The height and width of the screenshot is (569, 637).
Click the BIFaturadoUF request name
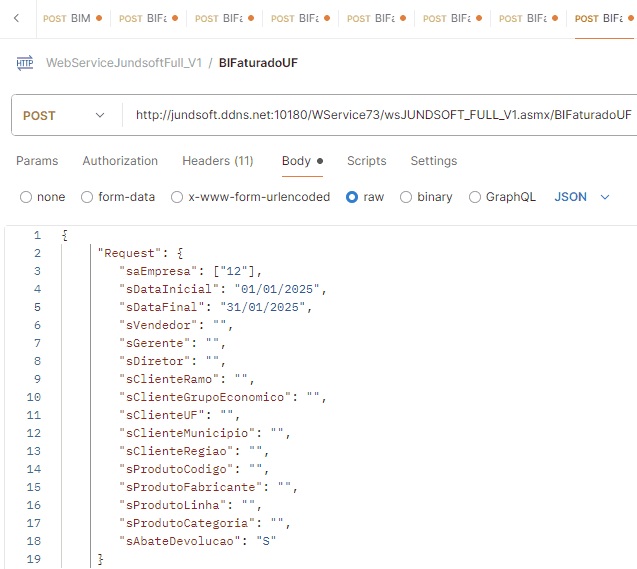point(258,63)
